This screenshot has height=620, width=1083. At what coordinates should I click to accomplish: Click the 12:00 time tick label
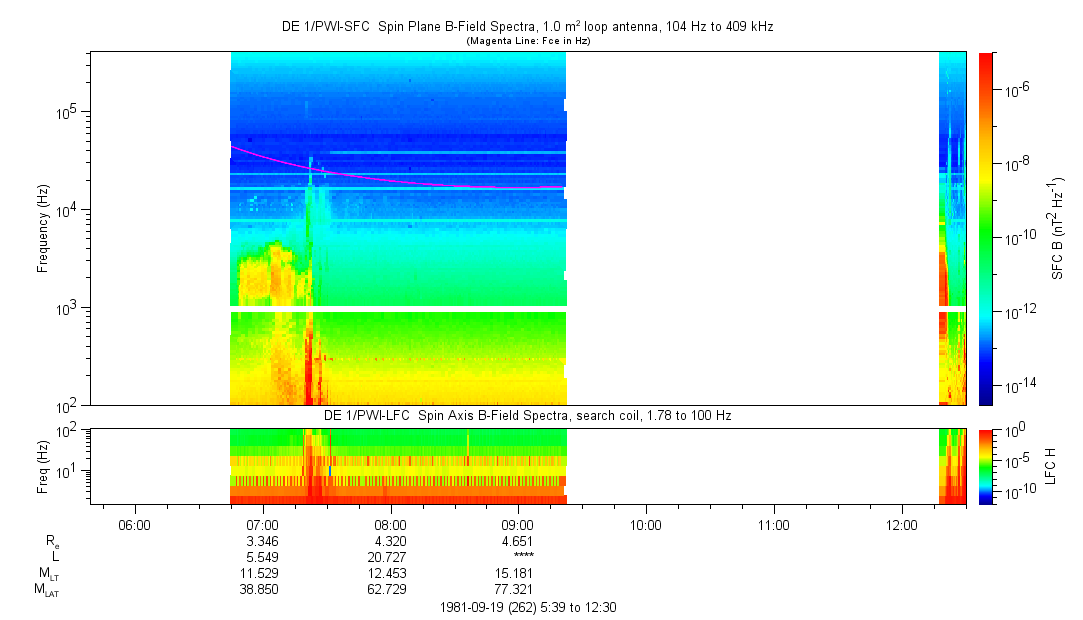point(902,524)
